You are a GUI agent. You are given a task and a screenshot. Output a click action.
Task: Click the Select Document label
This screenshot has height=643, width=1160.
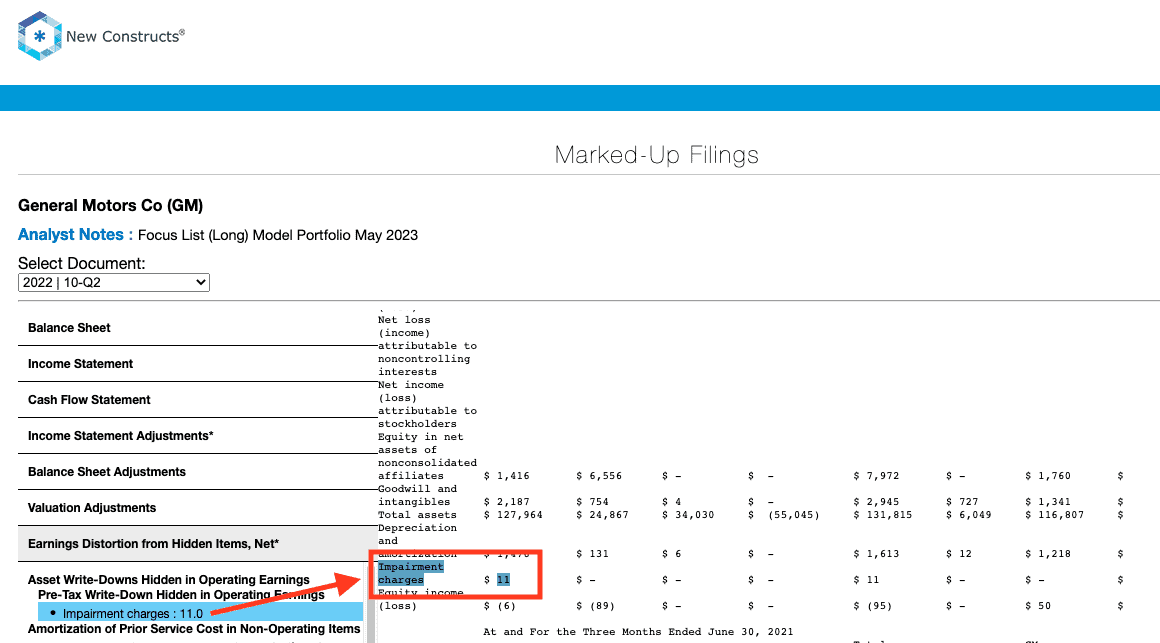(81, 263)
